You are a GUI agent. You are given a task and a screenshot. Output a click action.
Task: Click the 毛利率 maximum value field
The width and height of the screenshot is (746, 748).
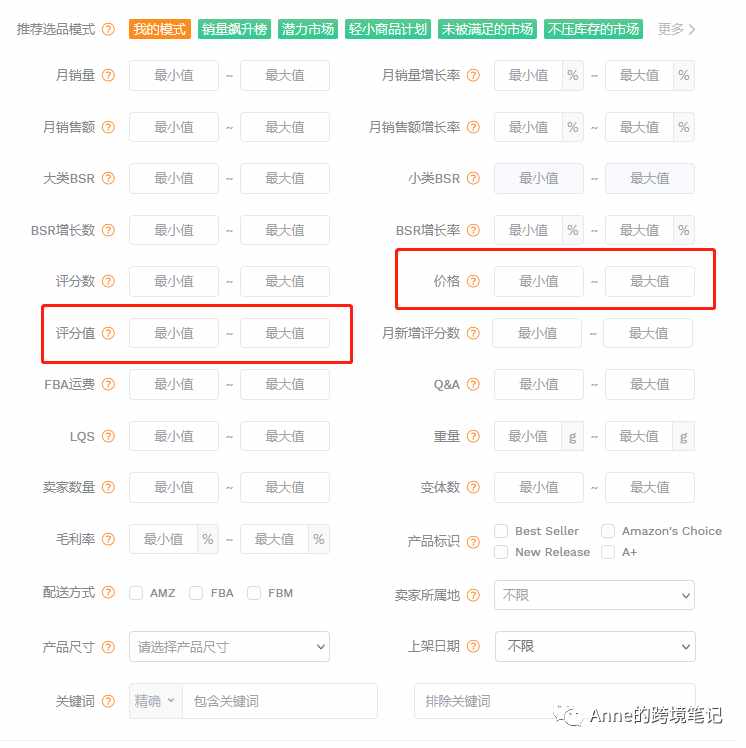tap(274, 539)
